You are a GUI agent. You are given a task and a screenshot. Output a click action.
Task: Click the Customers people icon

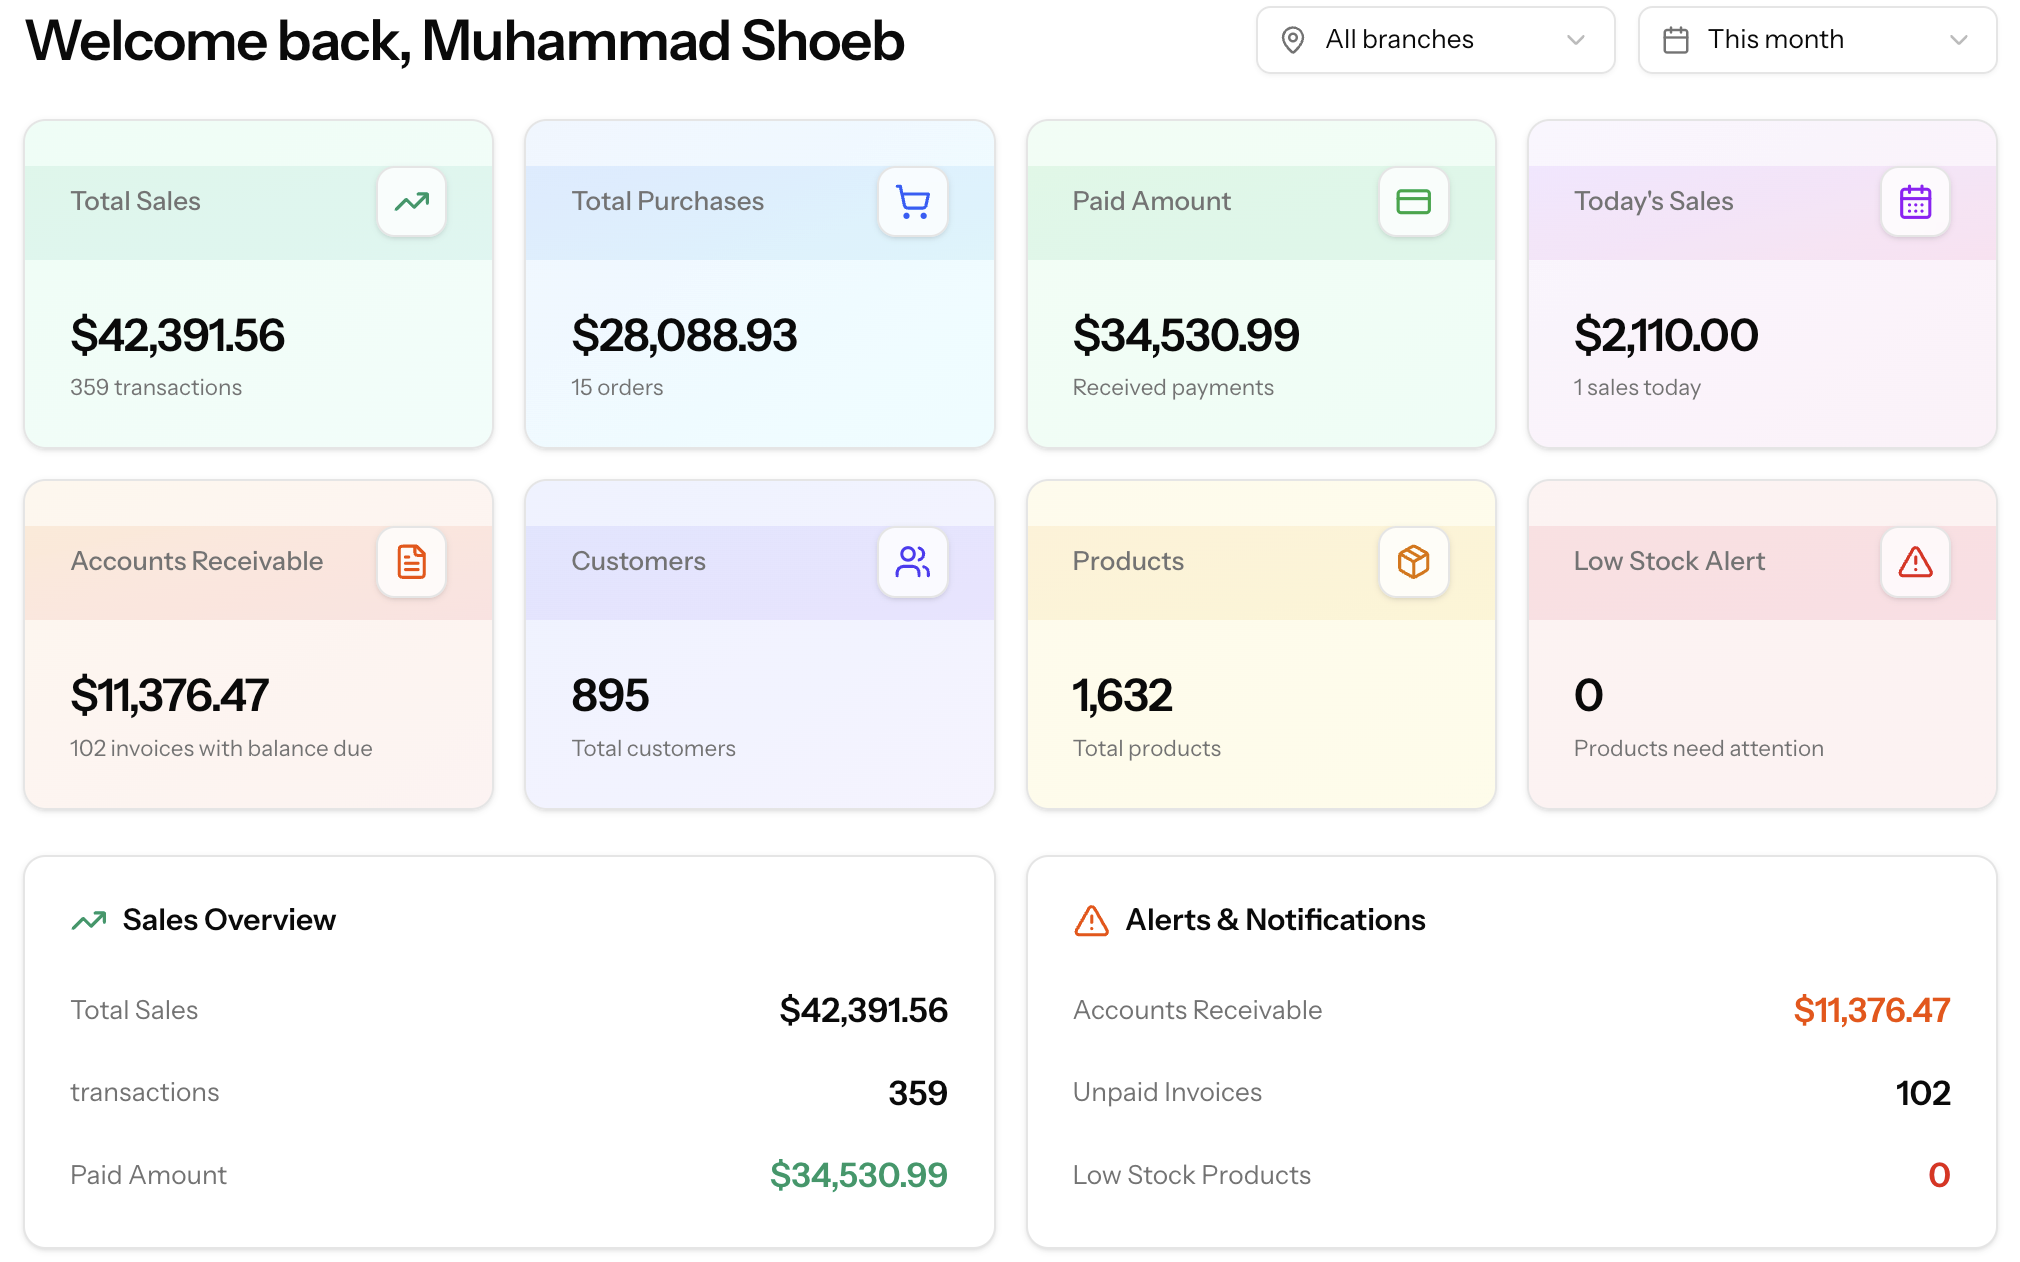point(912,562)
